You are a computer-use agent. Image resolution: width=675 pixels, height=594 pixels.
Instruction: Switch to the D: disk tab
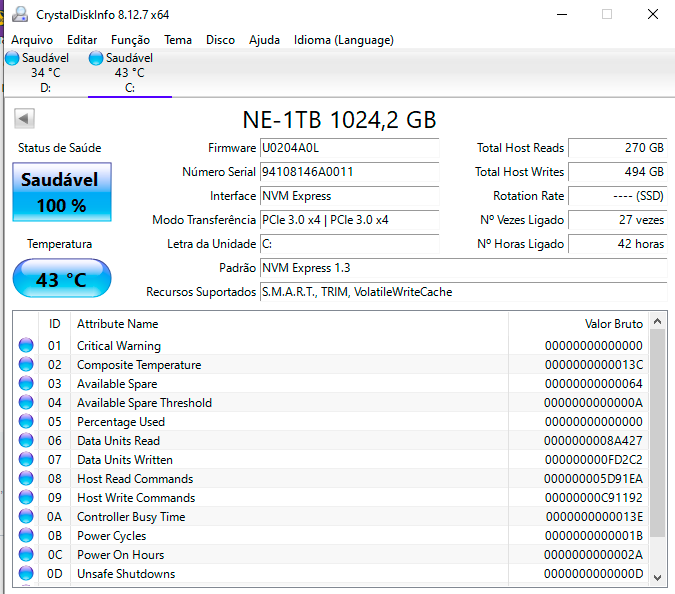point(45,72)
